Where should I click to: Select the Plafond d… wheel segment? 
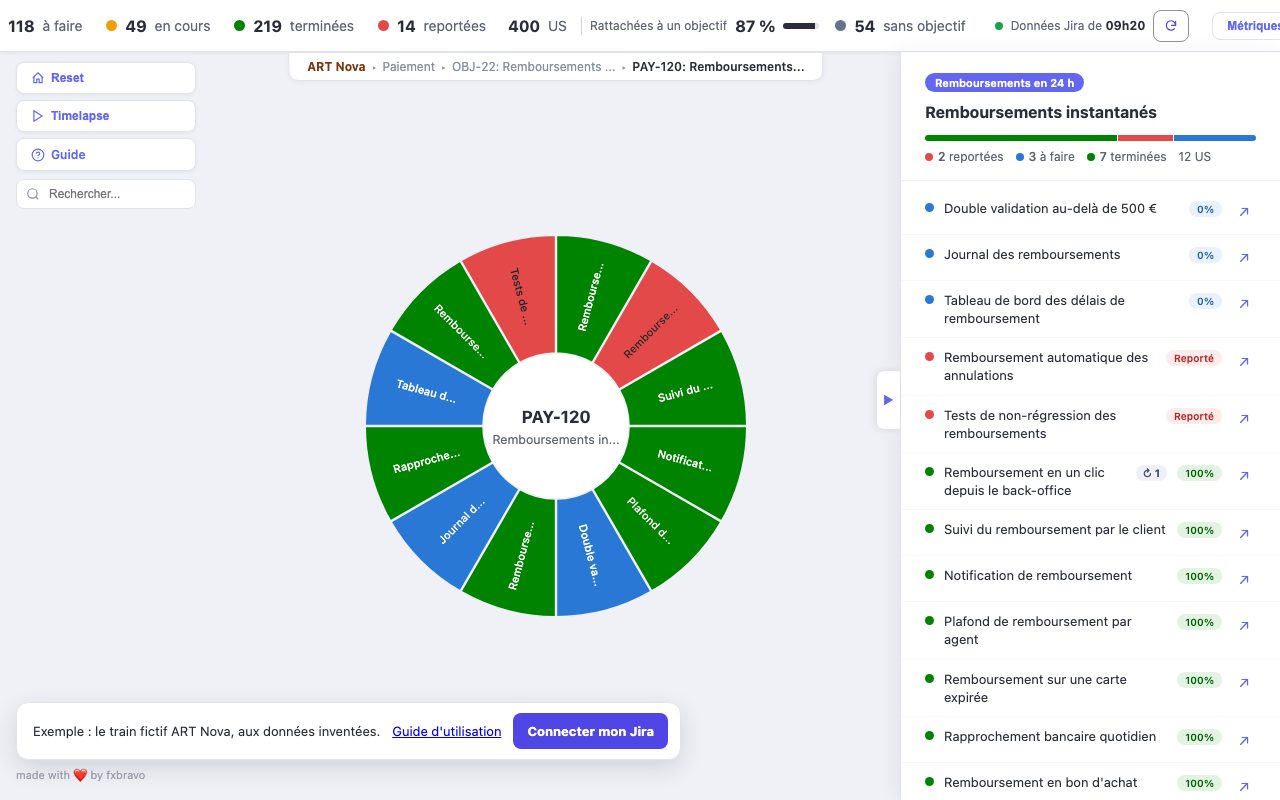click(652, 523)
